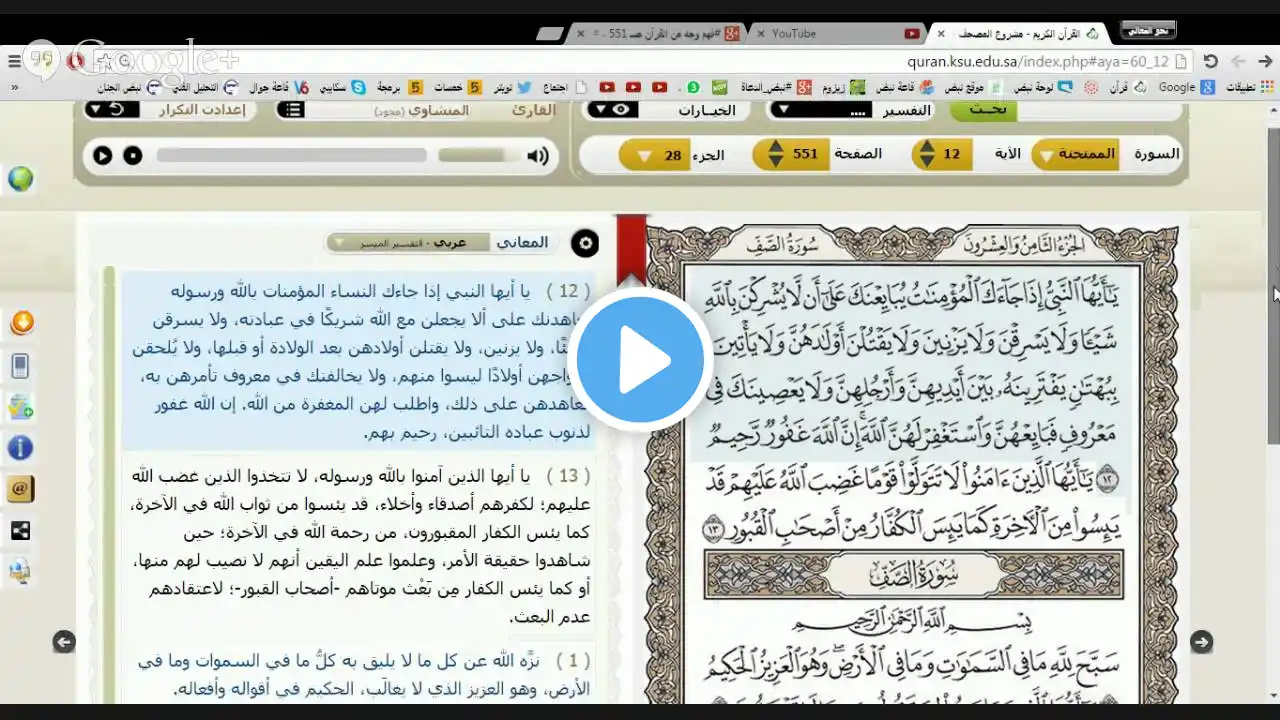This screenshot has width=1280, height=720.
Task: Reload the page with the refresh button
Action: [1210, 61]
